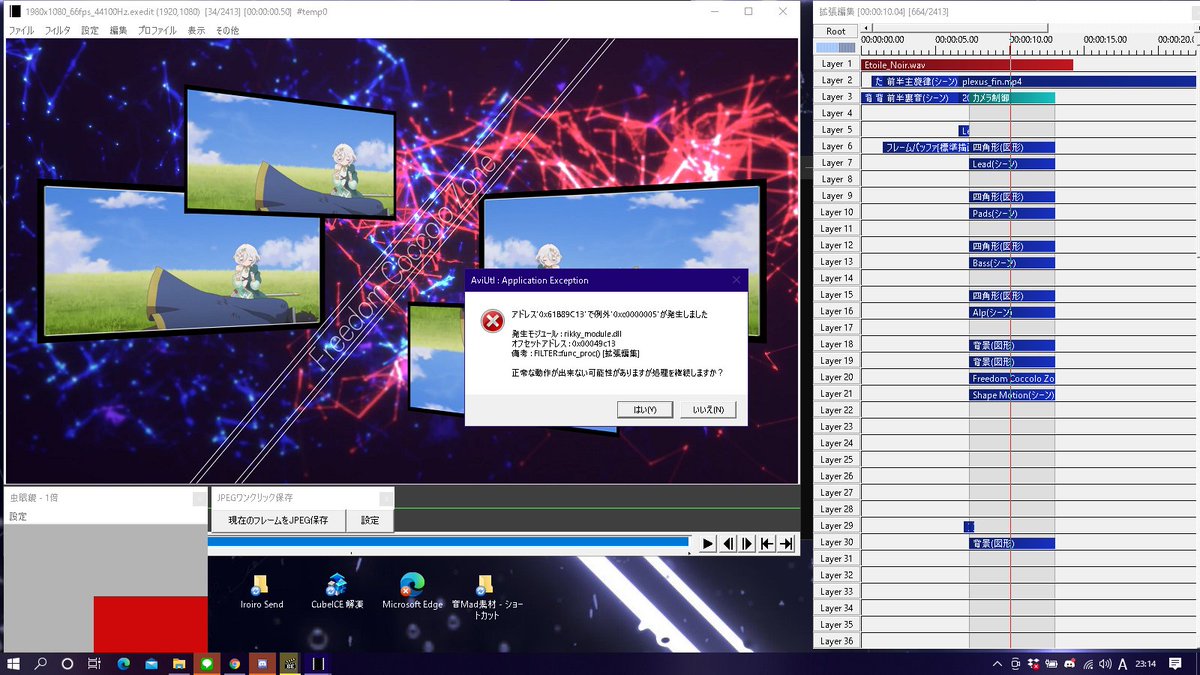Click 現在のフレームをJPEG保存 button

pos(278,520)
